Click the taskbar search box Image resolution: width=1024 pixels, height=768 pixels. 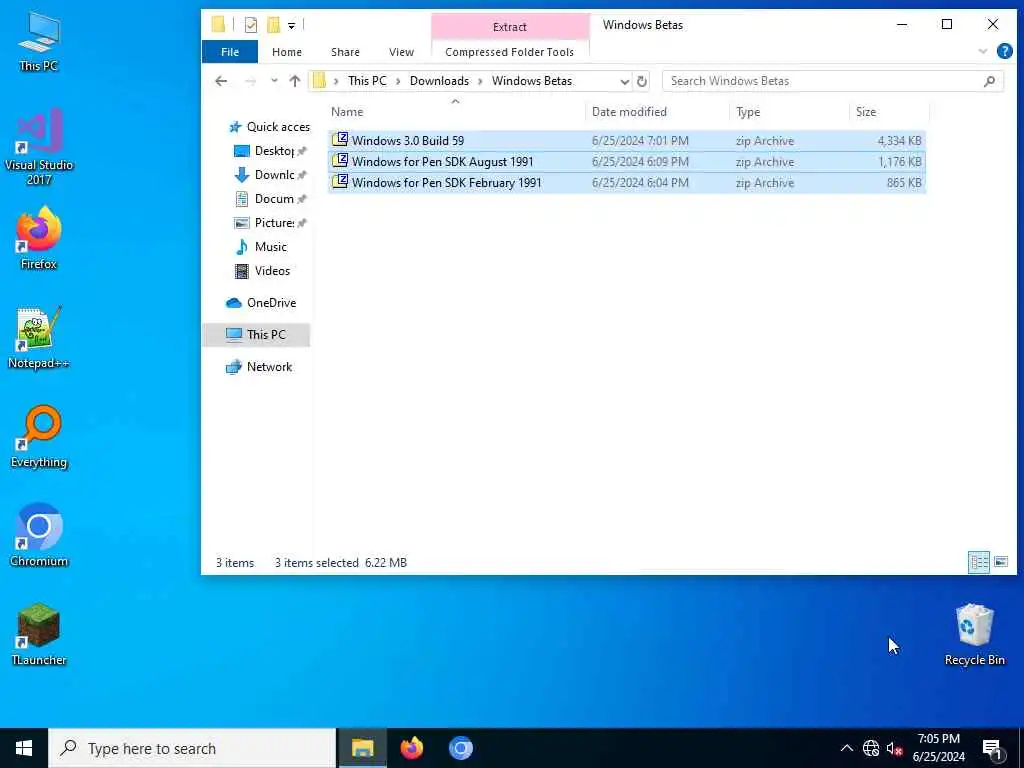pos(192,748)
